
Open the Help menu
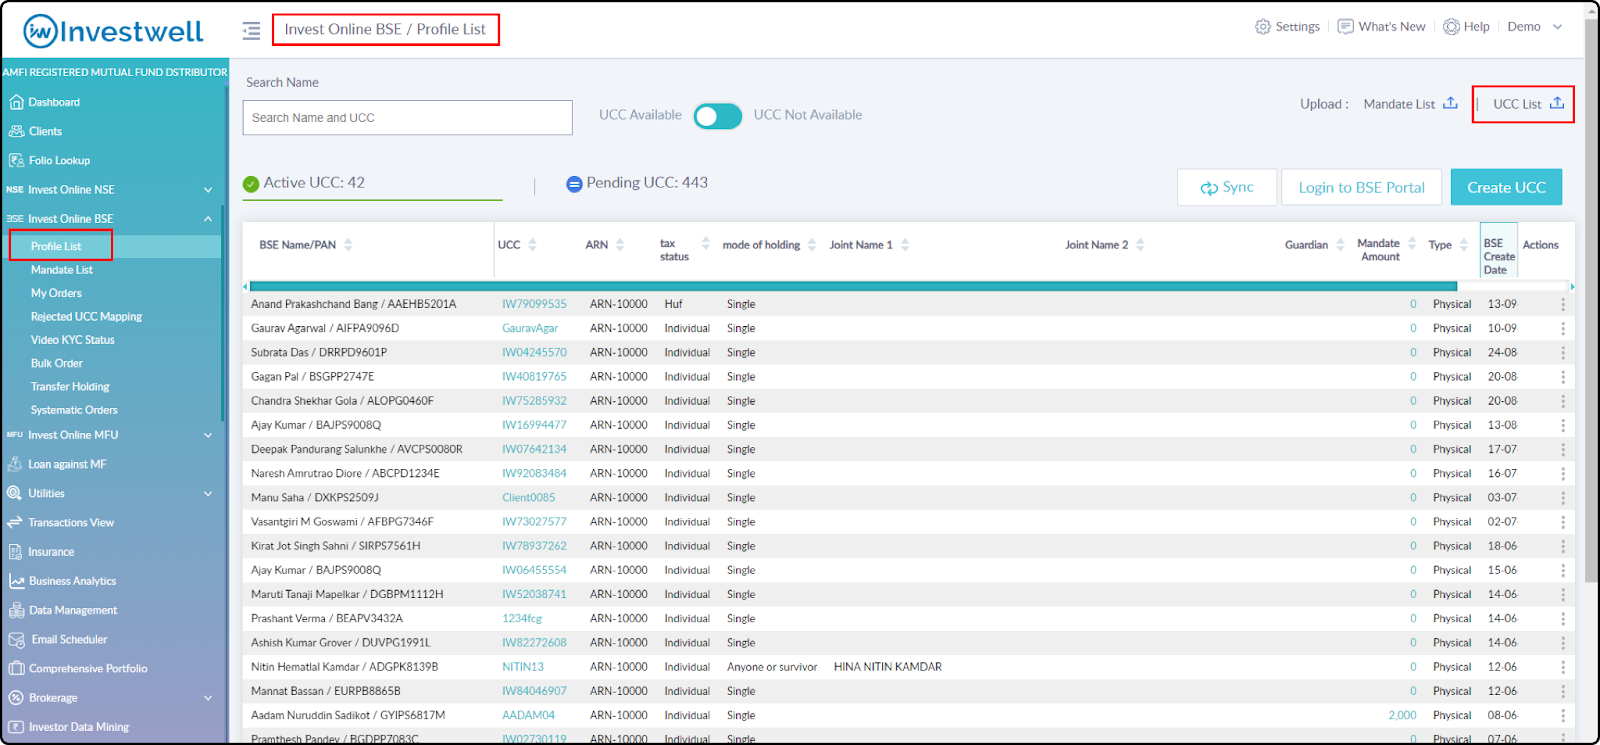coord(1466,27)
